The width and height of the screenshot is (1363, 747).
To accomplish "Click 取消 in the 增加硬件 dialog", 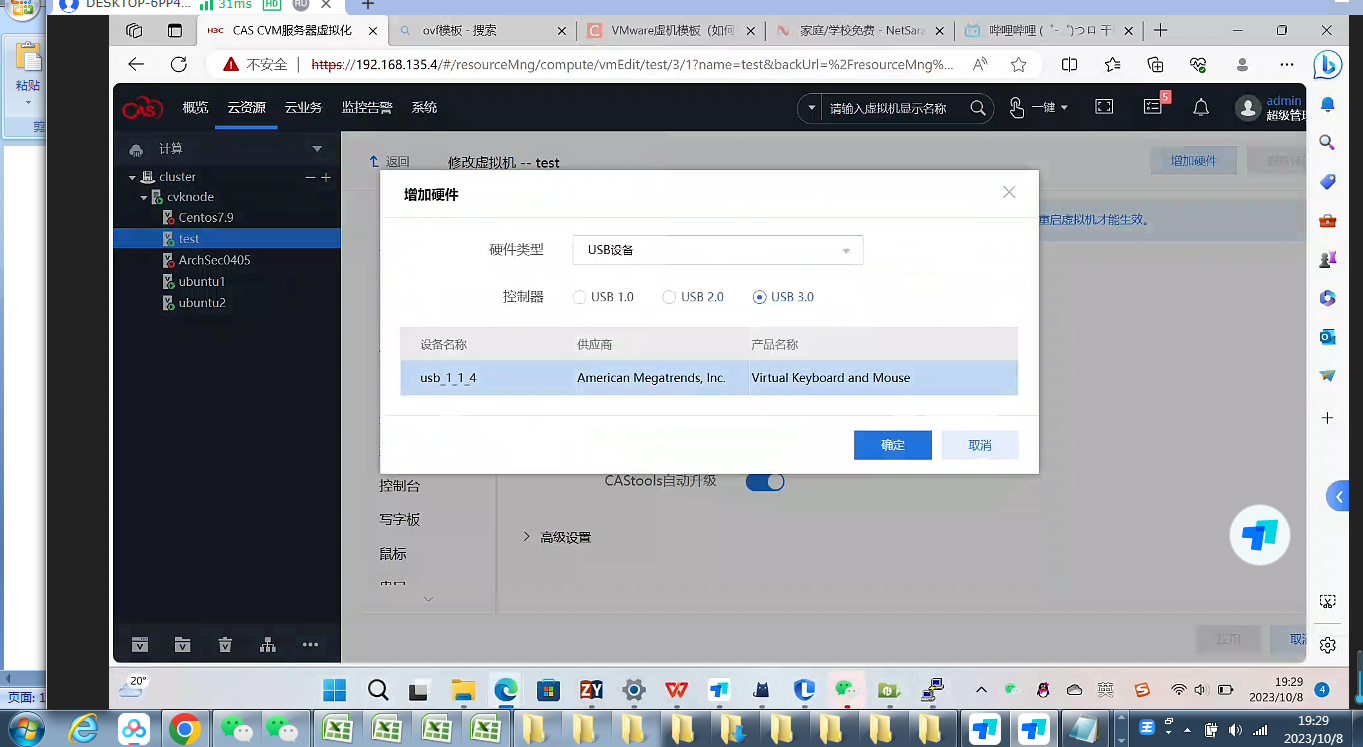I will click(x=980, y=445).
